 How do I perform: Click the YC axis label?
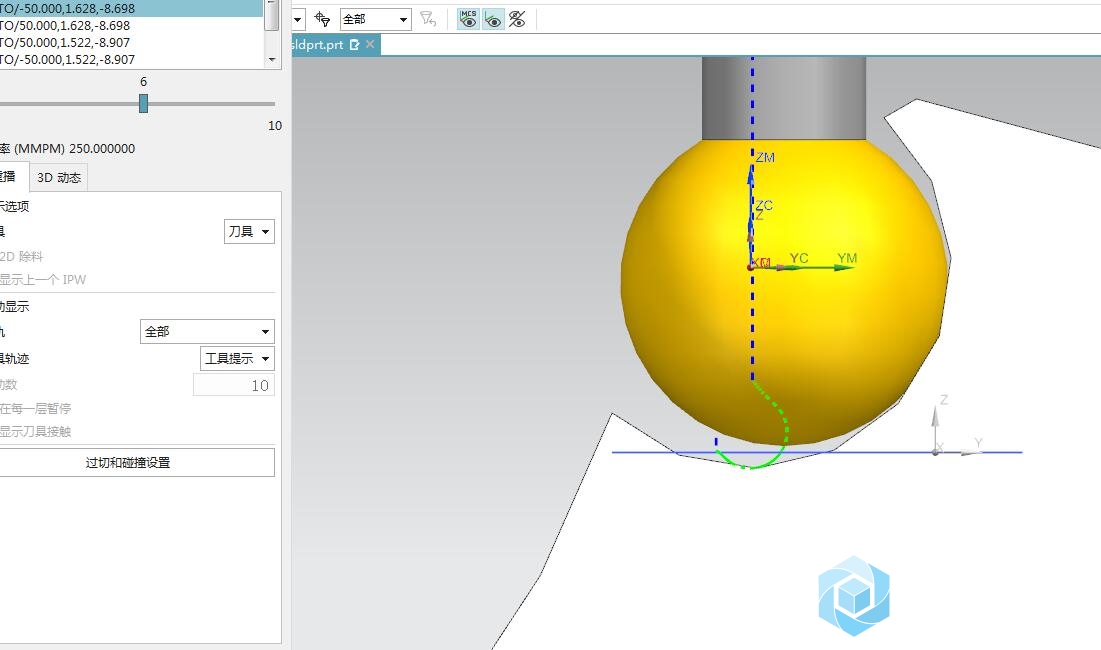coord(798,258)
